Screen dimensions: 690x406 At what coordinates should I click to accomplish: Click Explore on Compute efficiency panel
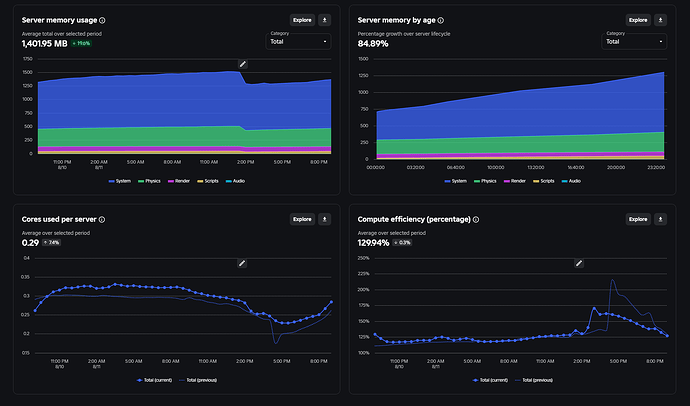click(638, 219)
